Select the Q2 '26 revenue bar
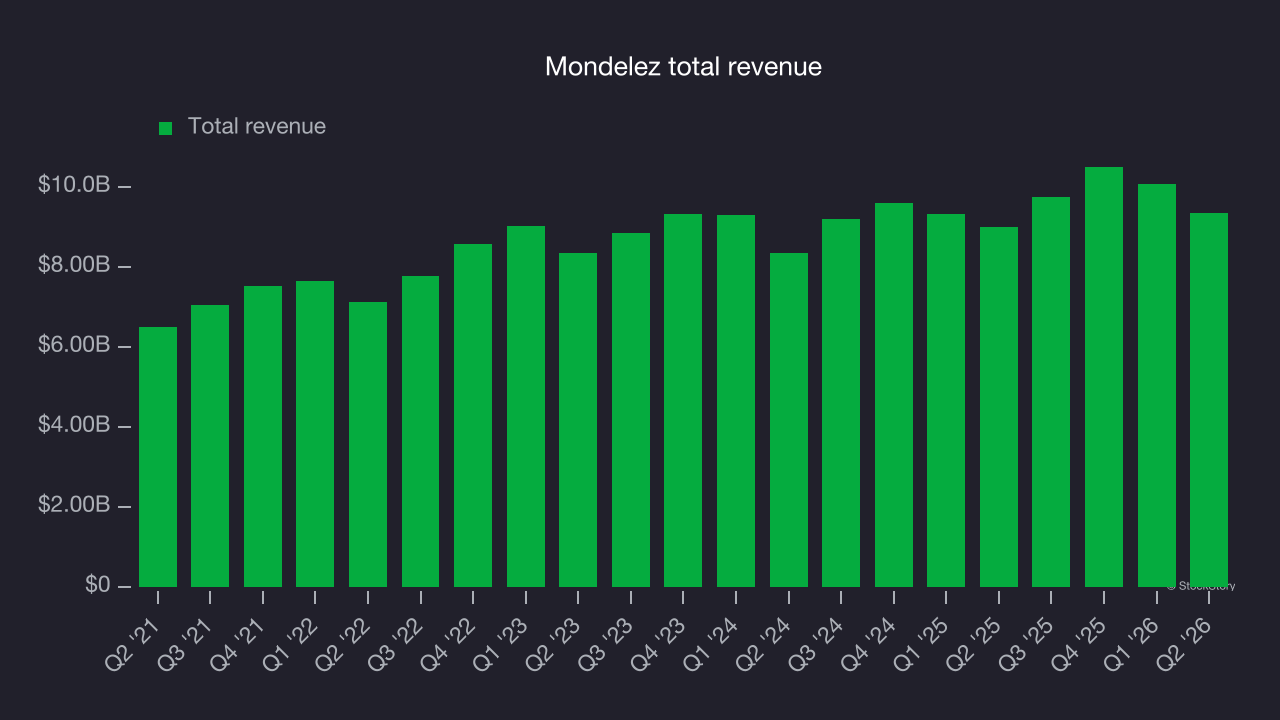Image resolution: width=1280 pixels, height=720 pixels. [x=1209, y=400]
